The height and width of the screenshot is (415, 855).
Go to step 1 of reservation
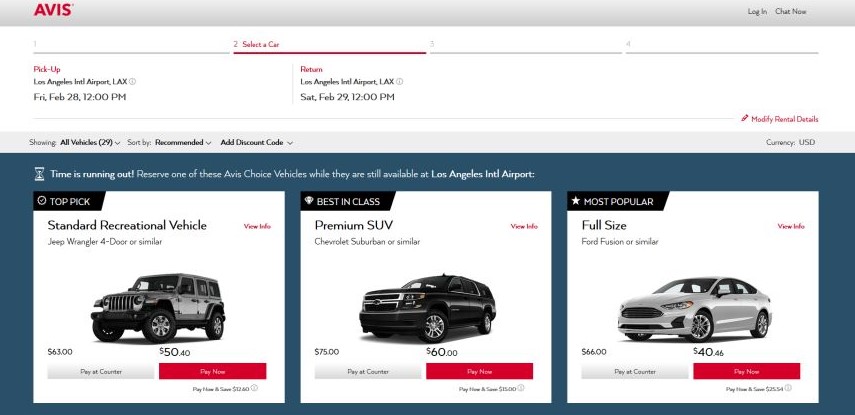(x=131, y=46)
